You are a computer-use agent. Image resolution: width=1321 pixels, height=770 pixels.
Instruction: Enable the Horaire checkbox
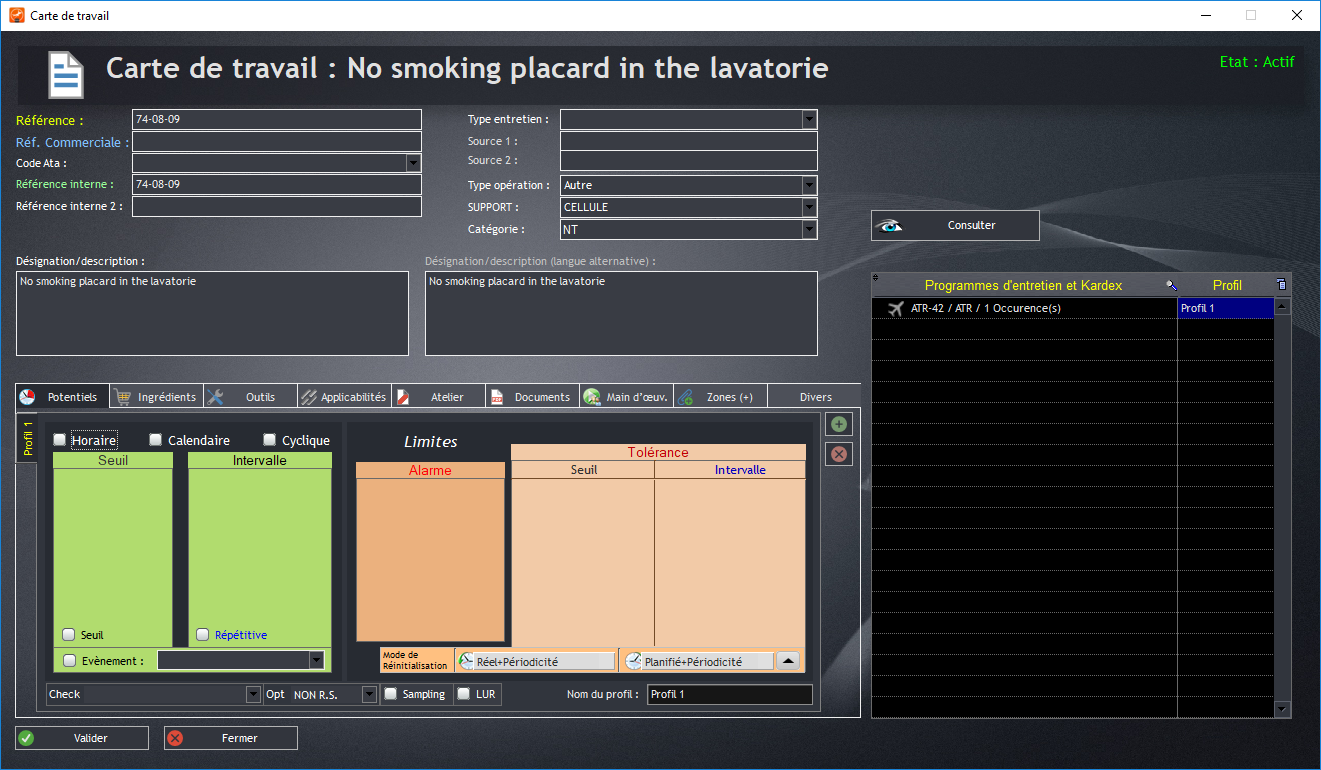click(60, 440)
